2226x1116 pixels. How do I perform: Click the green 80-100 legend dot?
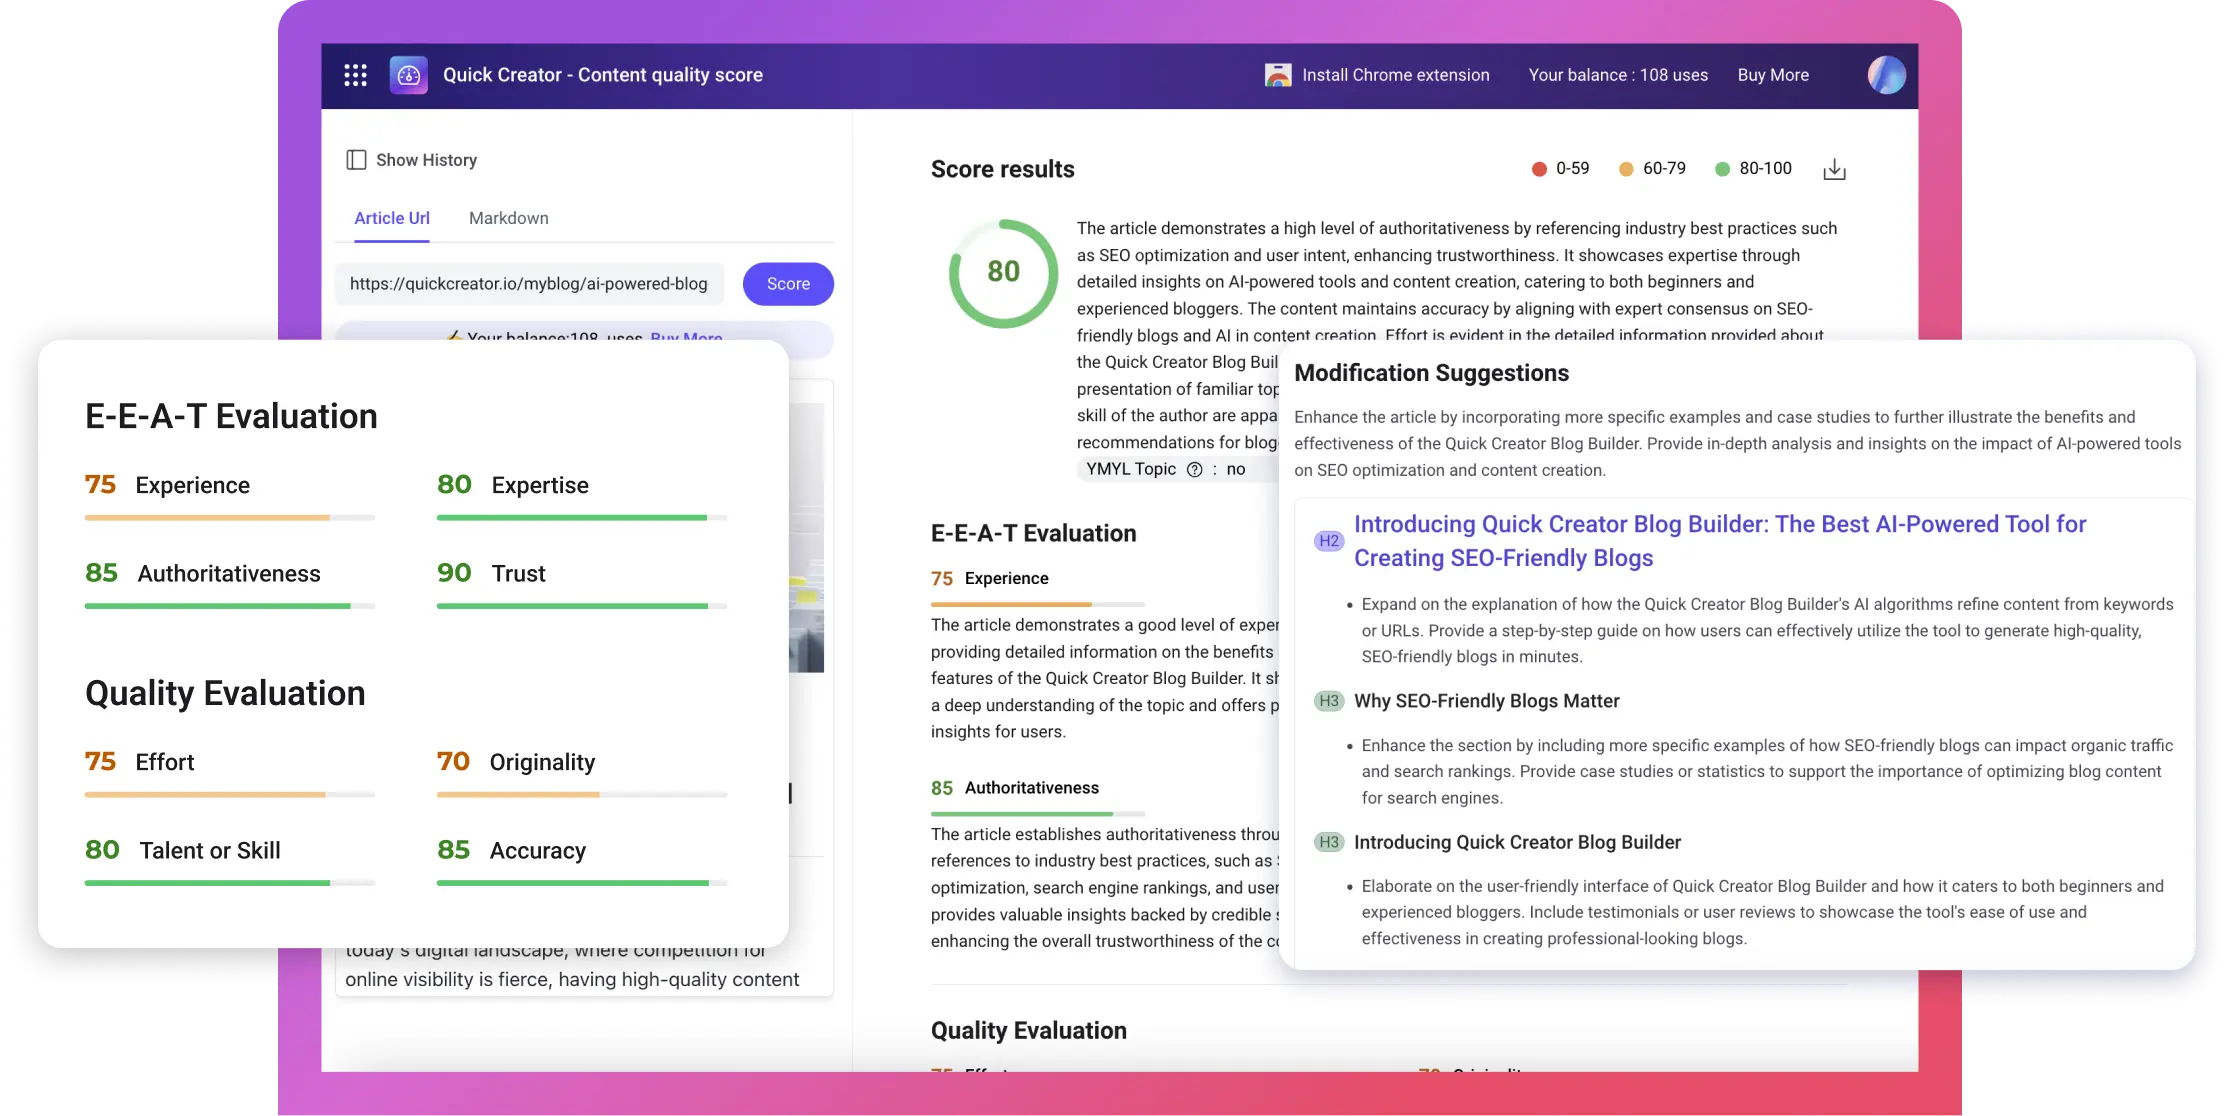[x=1722, y=169]
